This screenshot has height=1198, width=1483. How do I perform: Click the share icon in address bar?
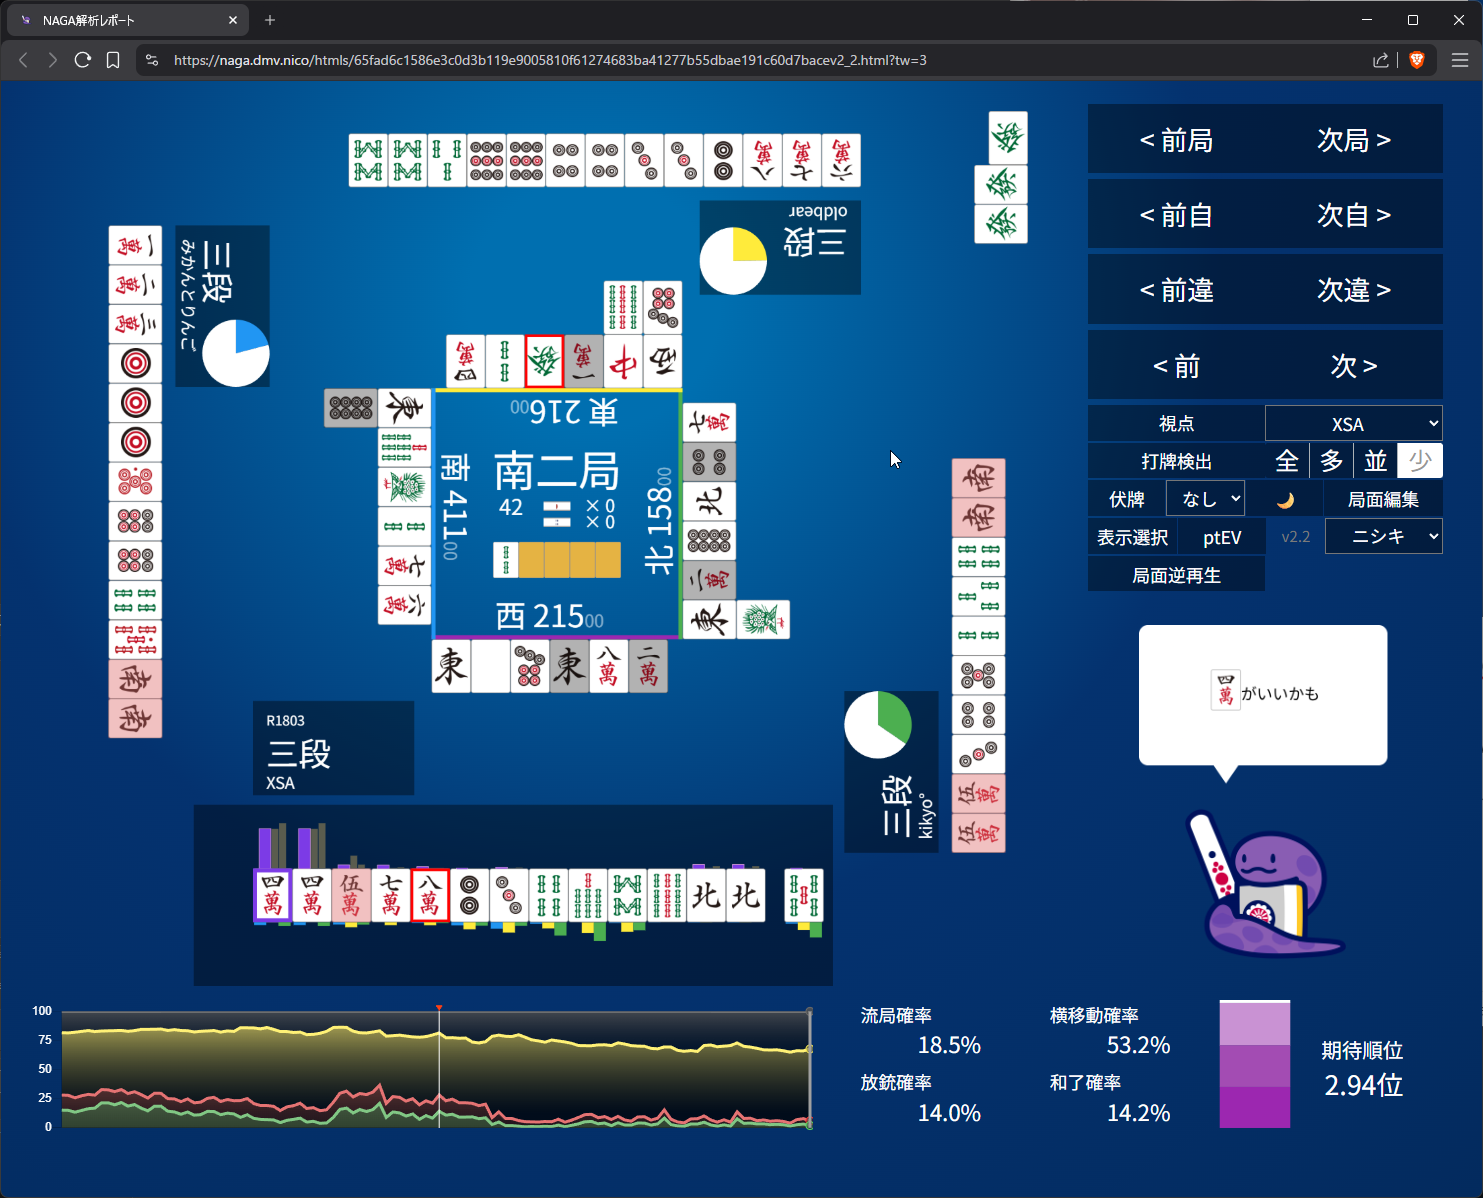(1381, 60)
